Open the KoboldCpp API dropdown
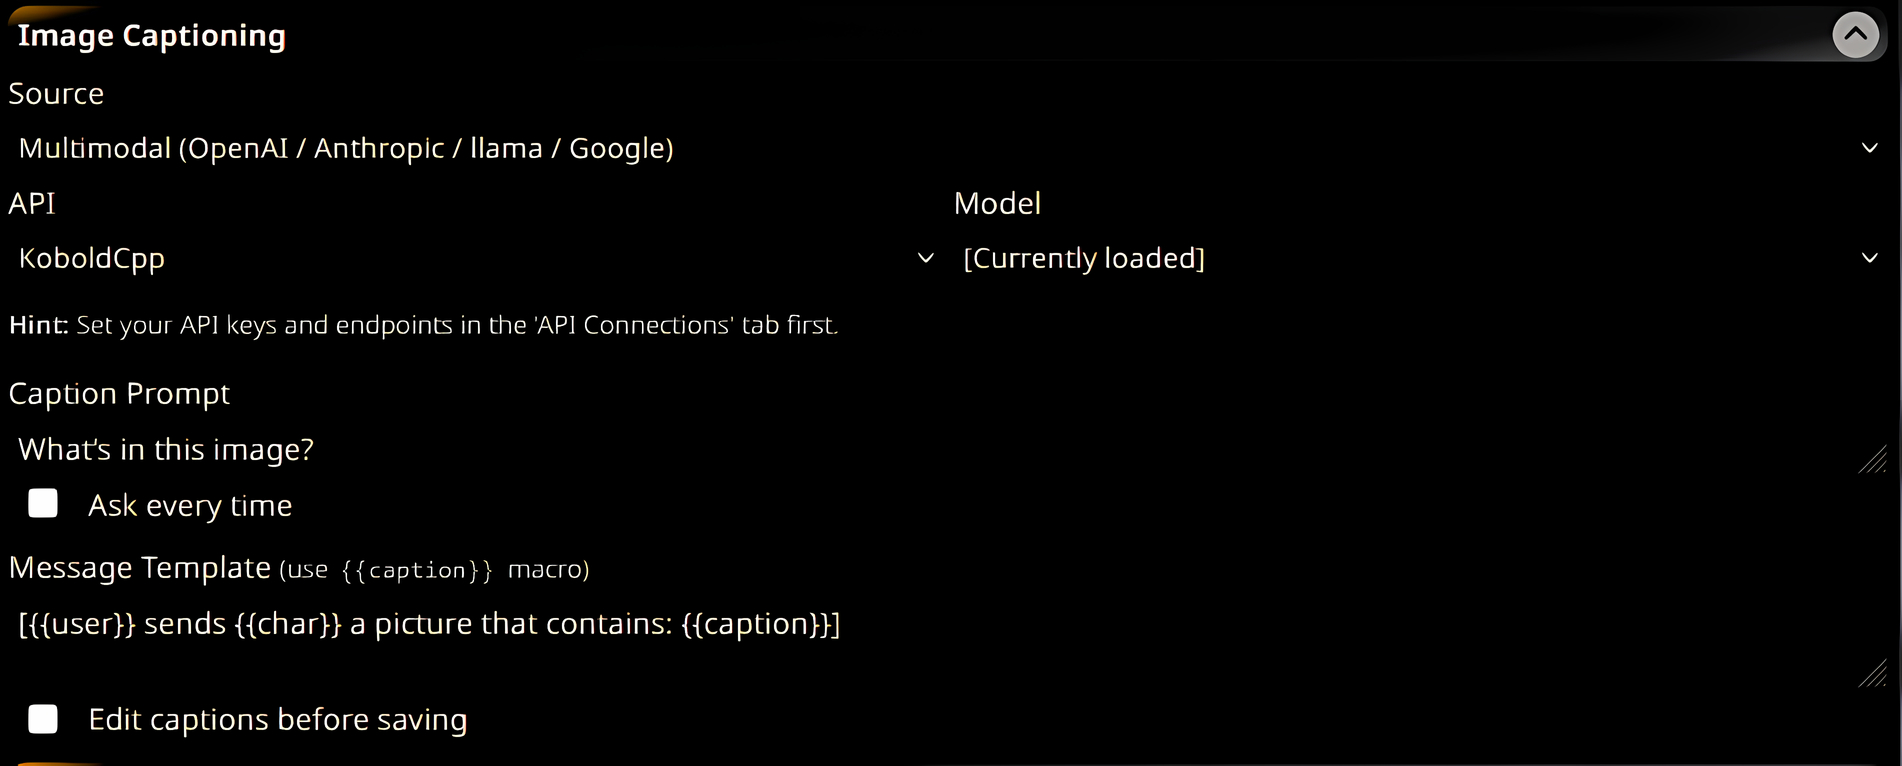 (470, 258)
